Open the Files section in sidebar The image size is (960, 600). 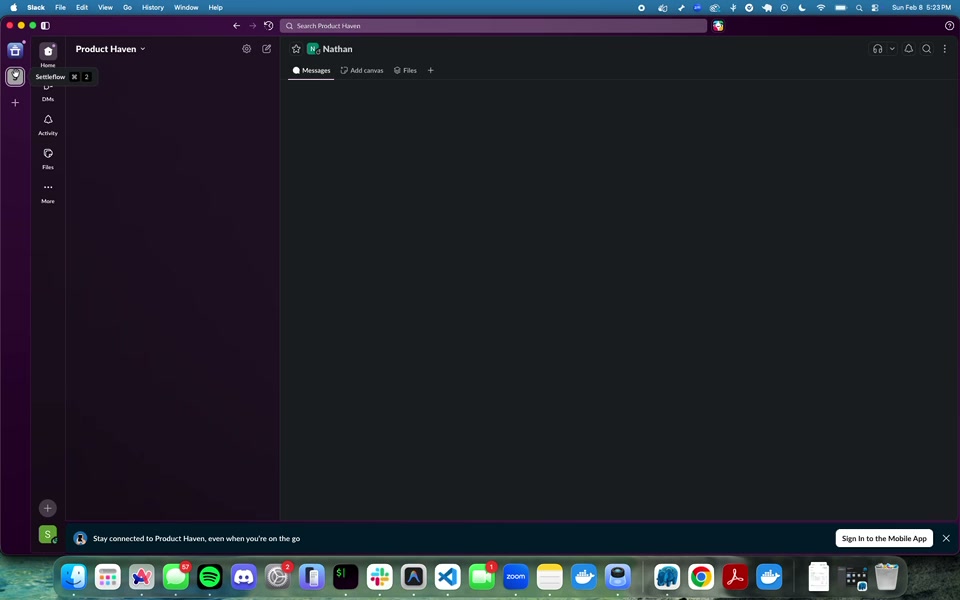[x=48, y=155]
